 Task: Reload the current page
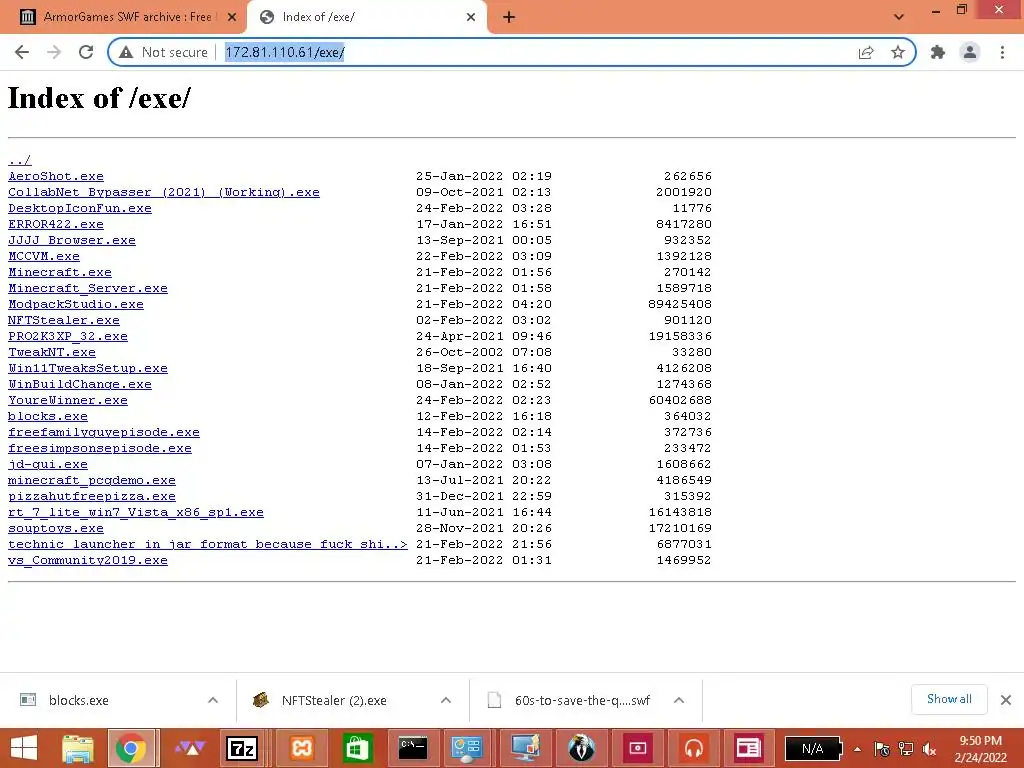[86, 52]
